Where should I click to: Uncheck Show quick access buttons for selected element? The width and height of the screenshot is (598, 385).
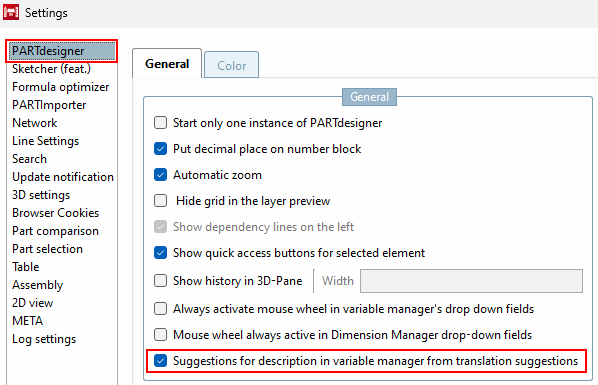point(161,253)
